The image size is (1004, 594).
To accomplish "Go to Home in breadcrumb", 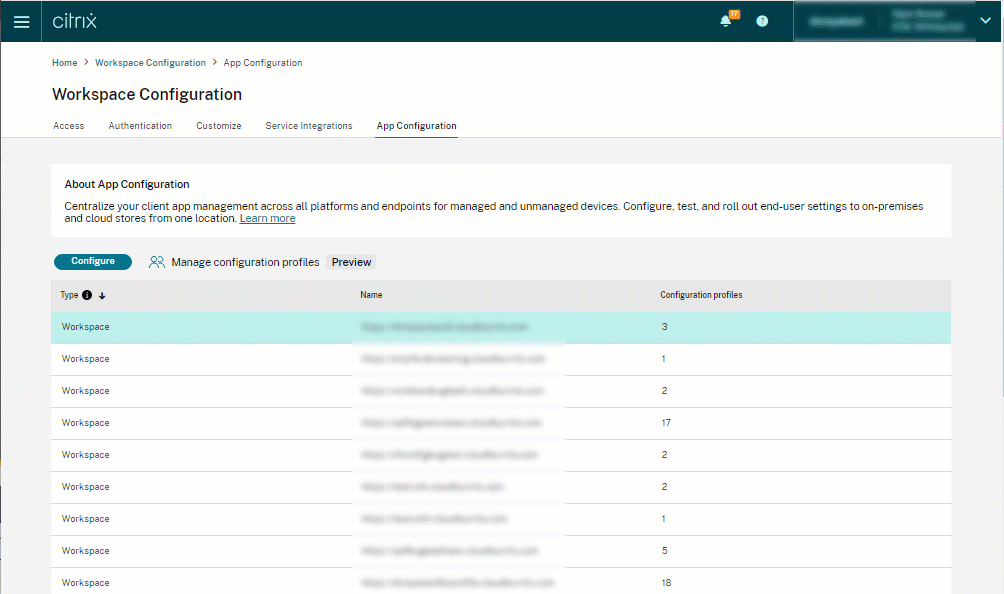I will [x=64, y=63].
